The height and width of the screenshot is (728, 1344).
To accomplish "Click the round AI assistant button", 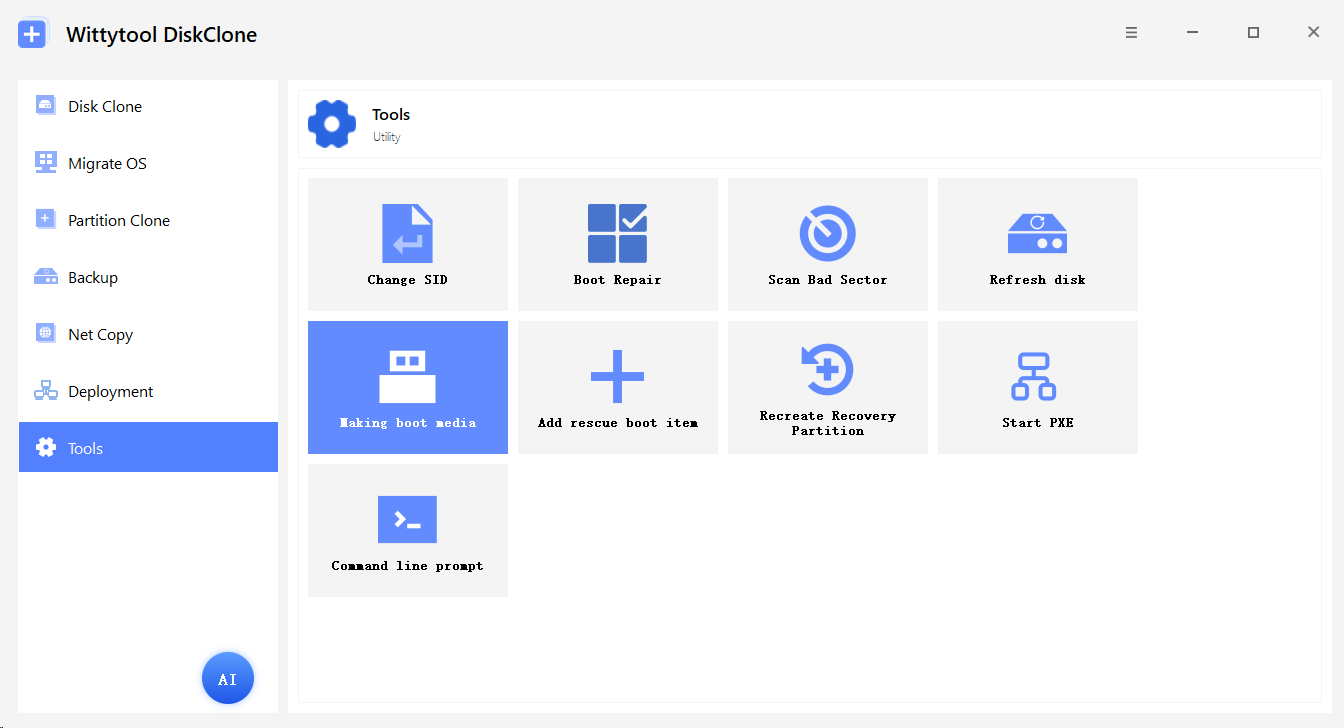I will coord(228,679).
